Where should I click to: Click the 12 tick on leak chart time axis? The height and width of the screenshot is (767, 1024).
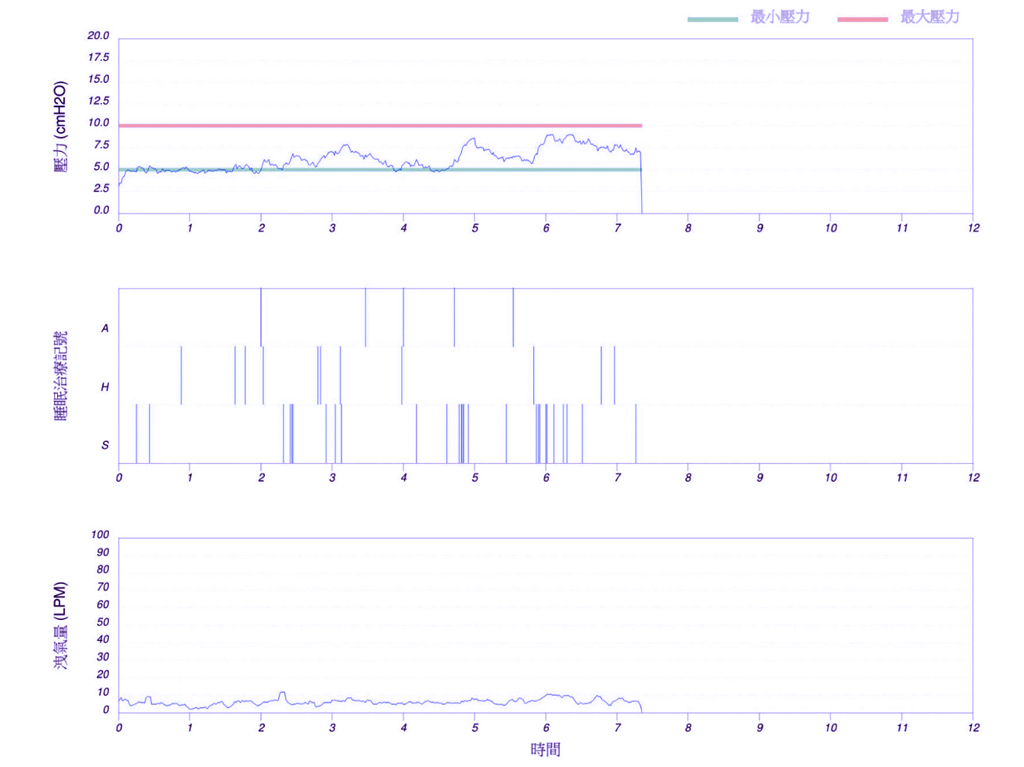click(972, 727)
